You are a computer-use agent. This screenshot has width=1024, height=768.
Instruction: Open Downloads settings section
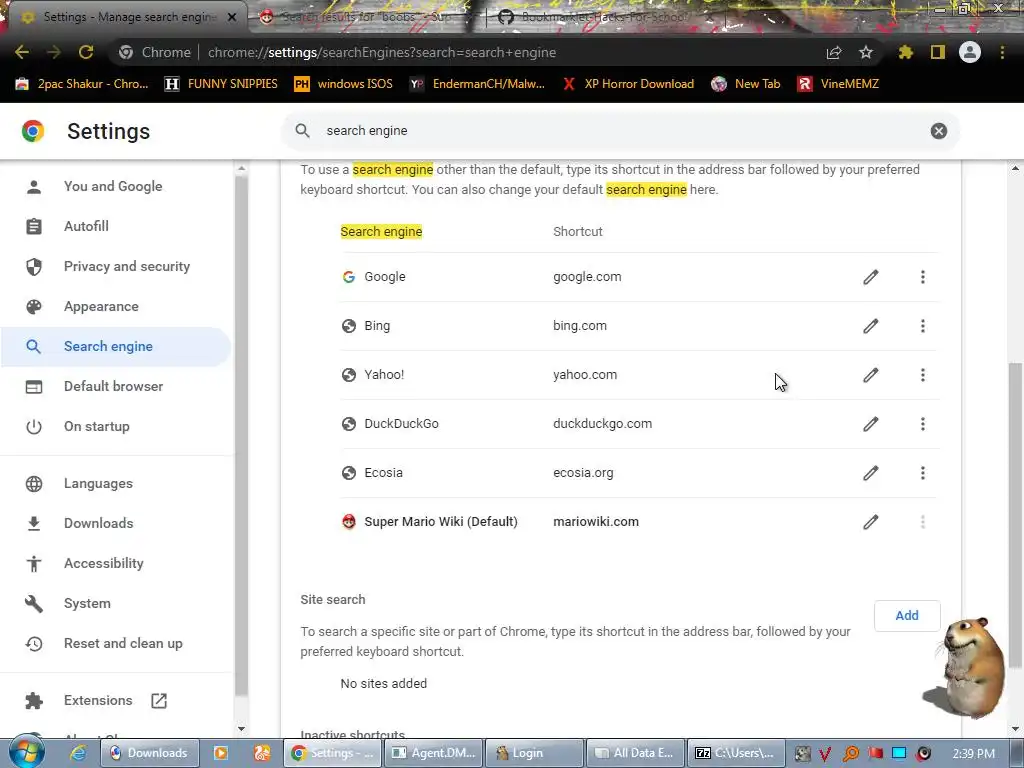[x=99, y=523]
